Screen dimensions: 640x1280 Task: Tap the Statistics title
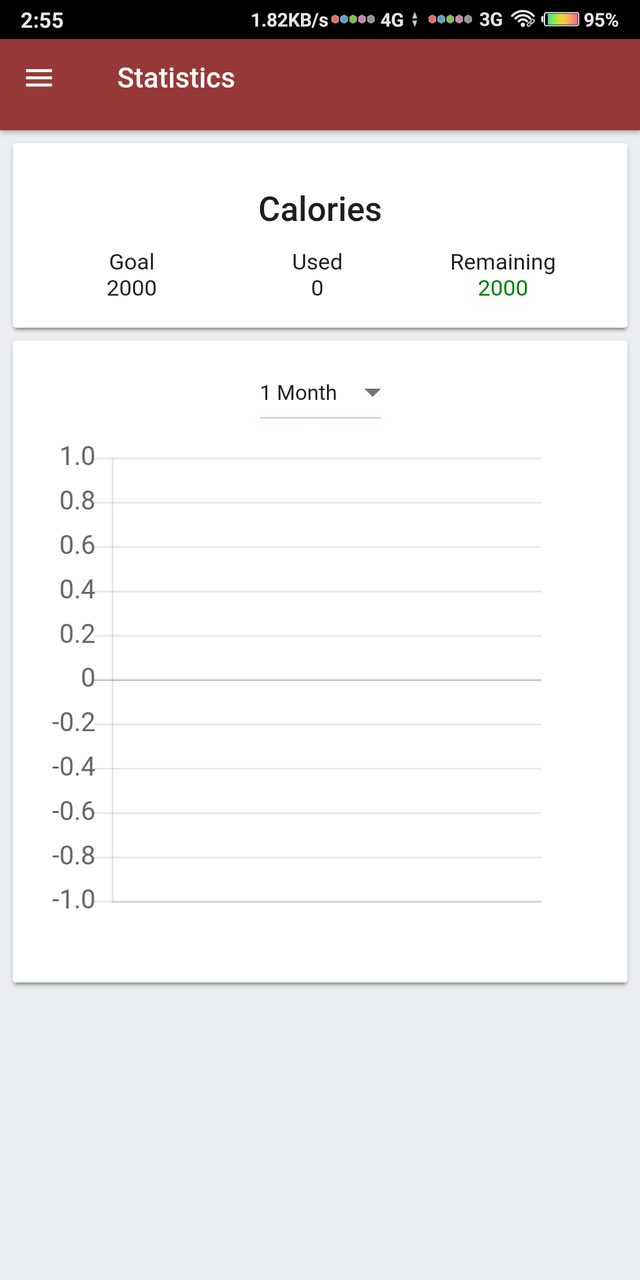tap(176, 78)
